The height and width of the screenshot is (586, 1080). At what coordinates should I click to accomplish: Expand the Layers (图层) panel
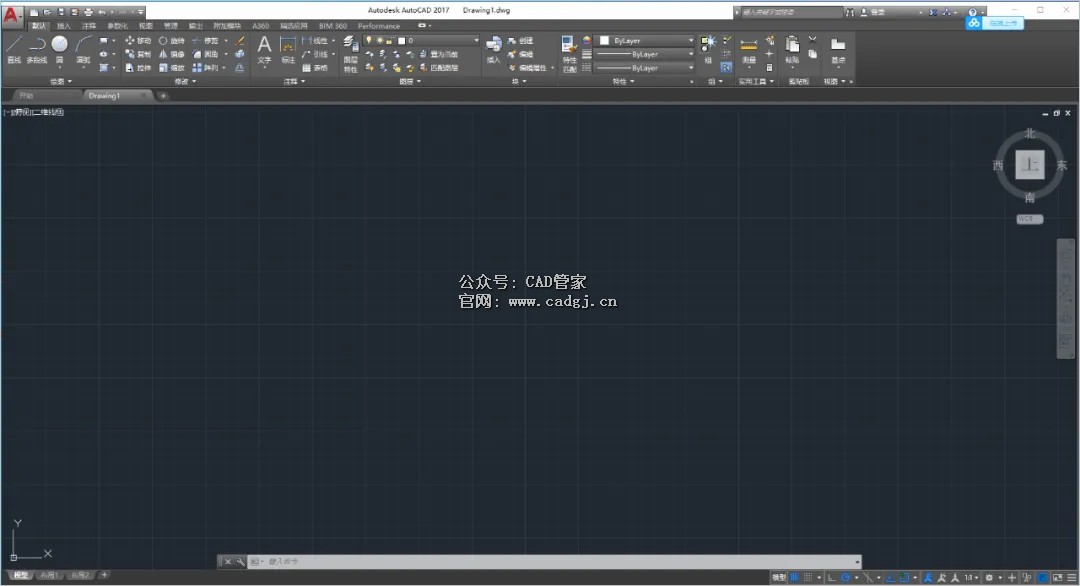(410, 81)
